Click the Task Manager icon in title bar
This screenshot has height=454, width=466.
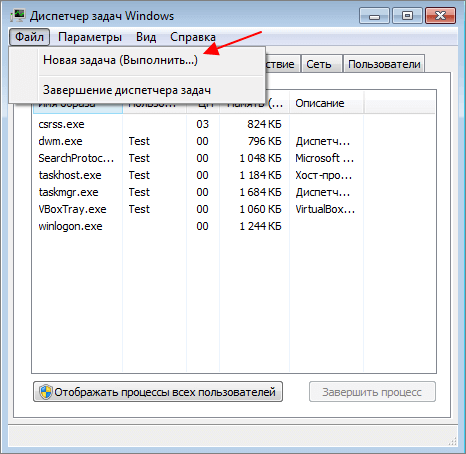pos(18,16)
